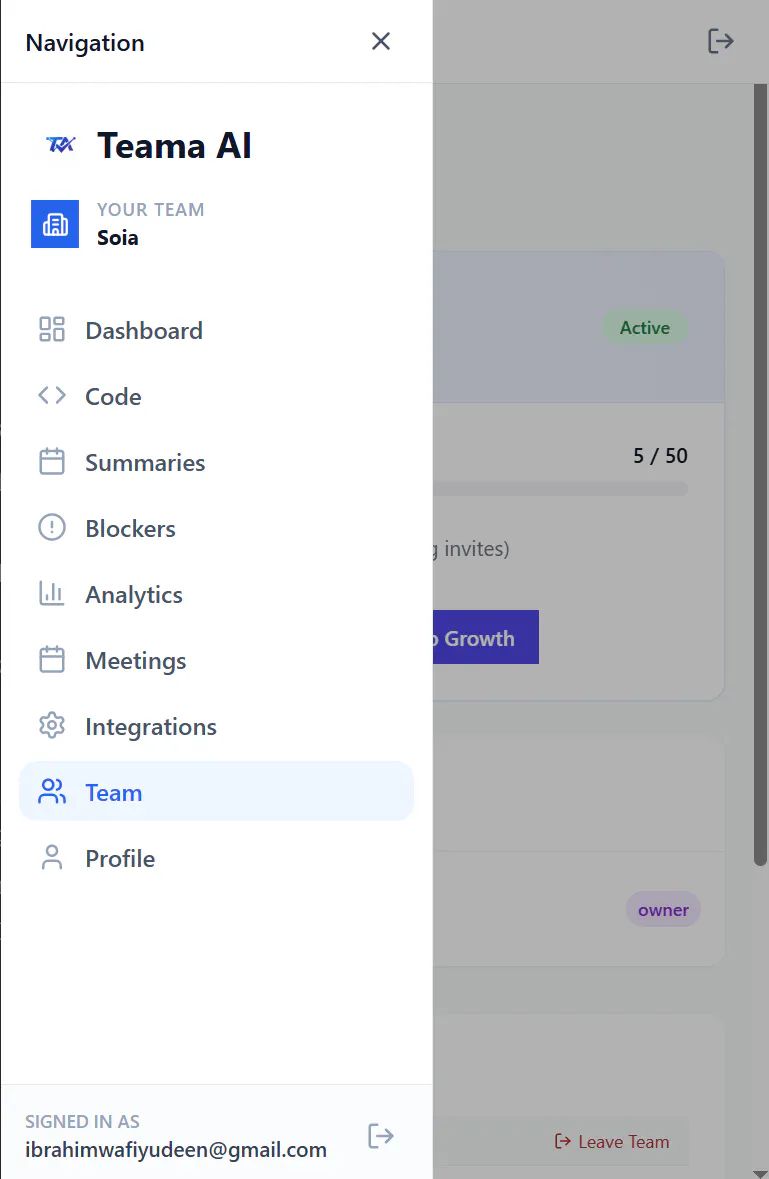
Task: Click the Meetings calendar icon
Action: tap(52, 660)
